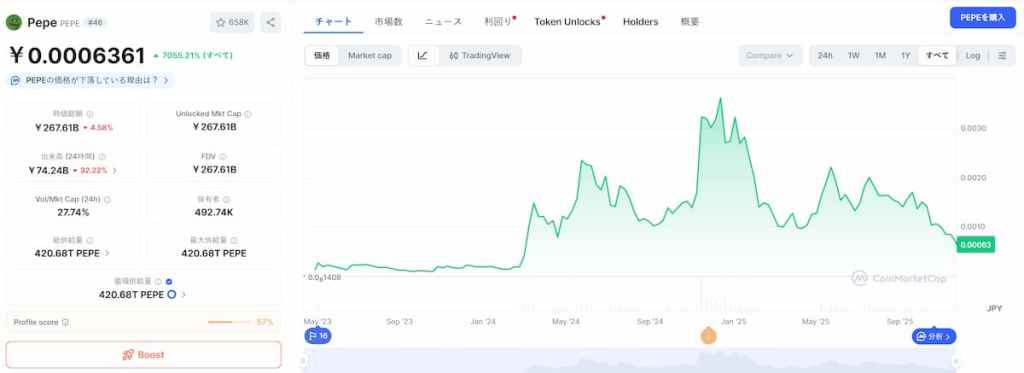Image resolution: width=1024 pixels, height=373 pixels.
Task: Open the PEPEの価格が下落している理由は？ link
Action: [91, 80]
